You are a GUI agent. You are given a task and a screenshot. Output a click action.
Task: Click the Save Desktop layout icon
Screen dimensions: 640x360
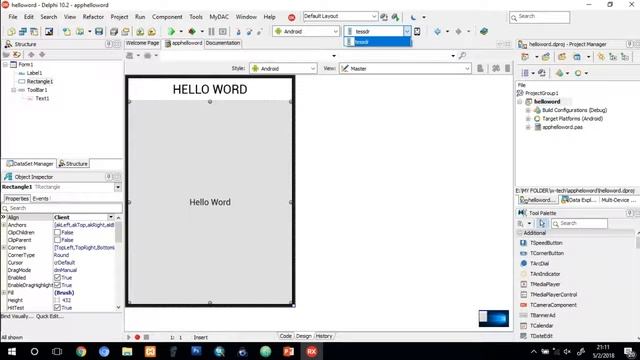pos(384,17)
